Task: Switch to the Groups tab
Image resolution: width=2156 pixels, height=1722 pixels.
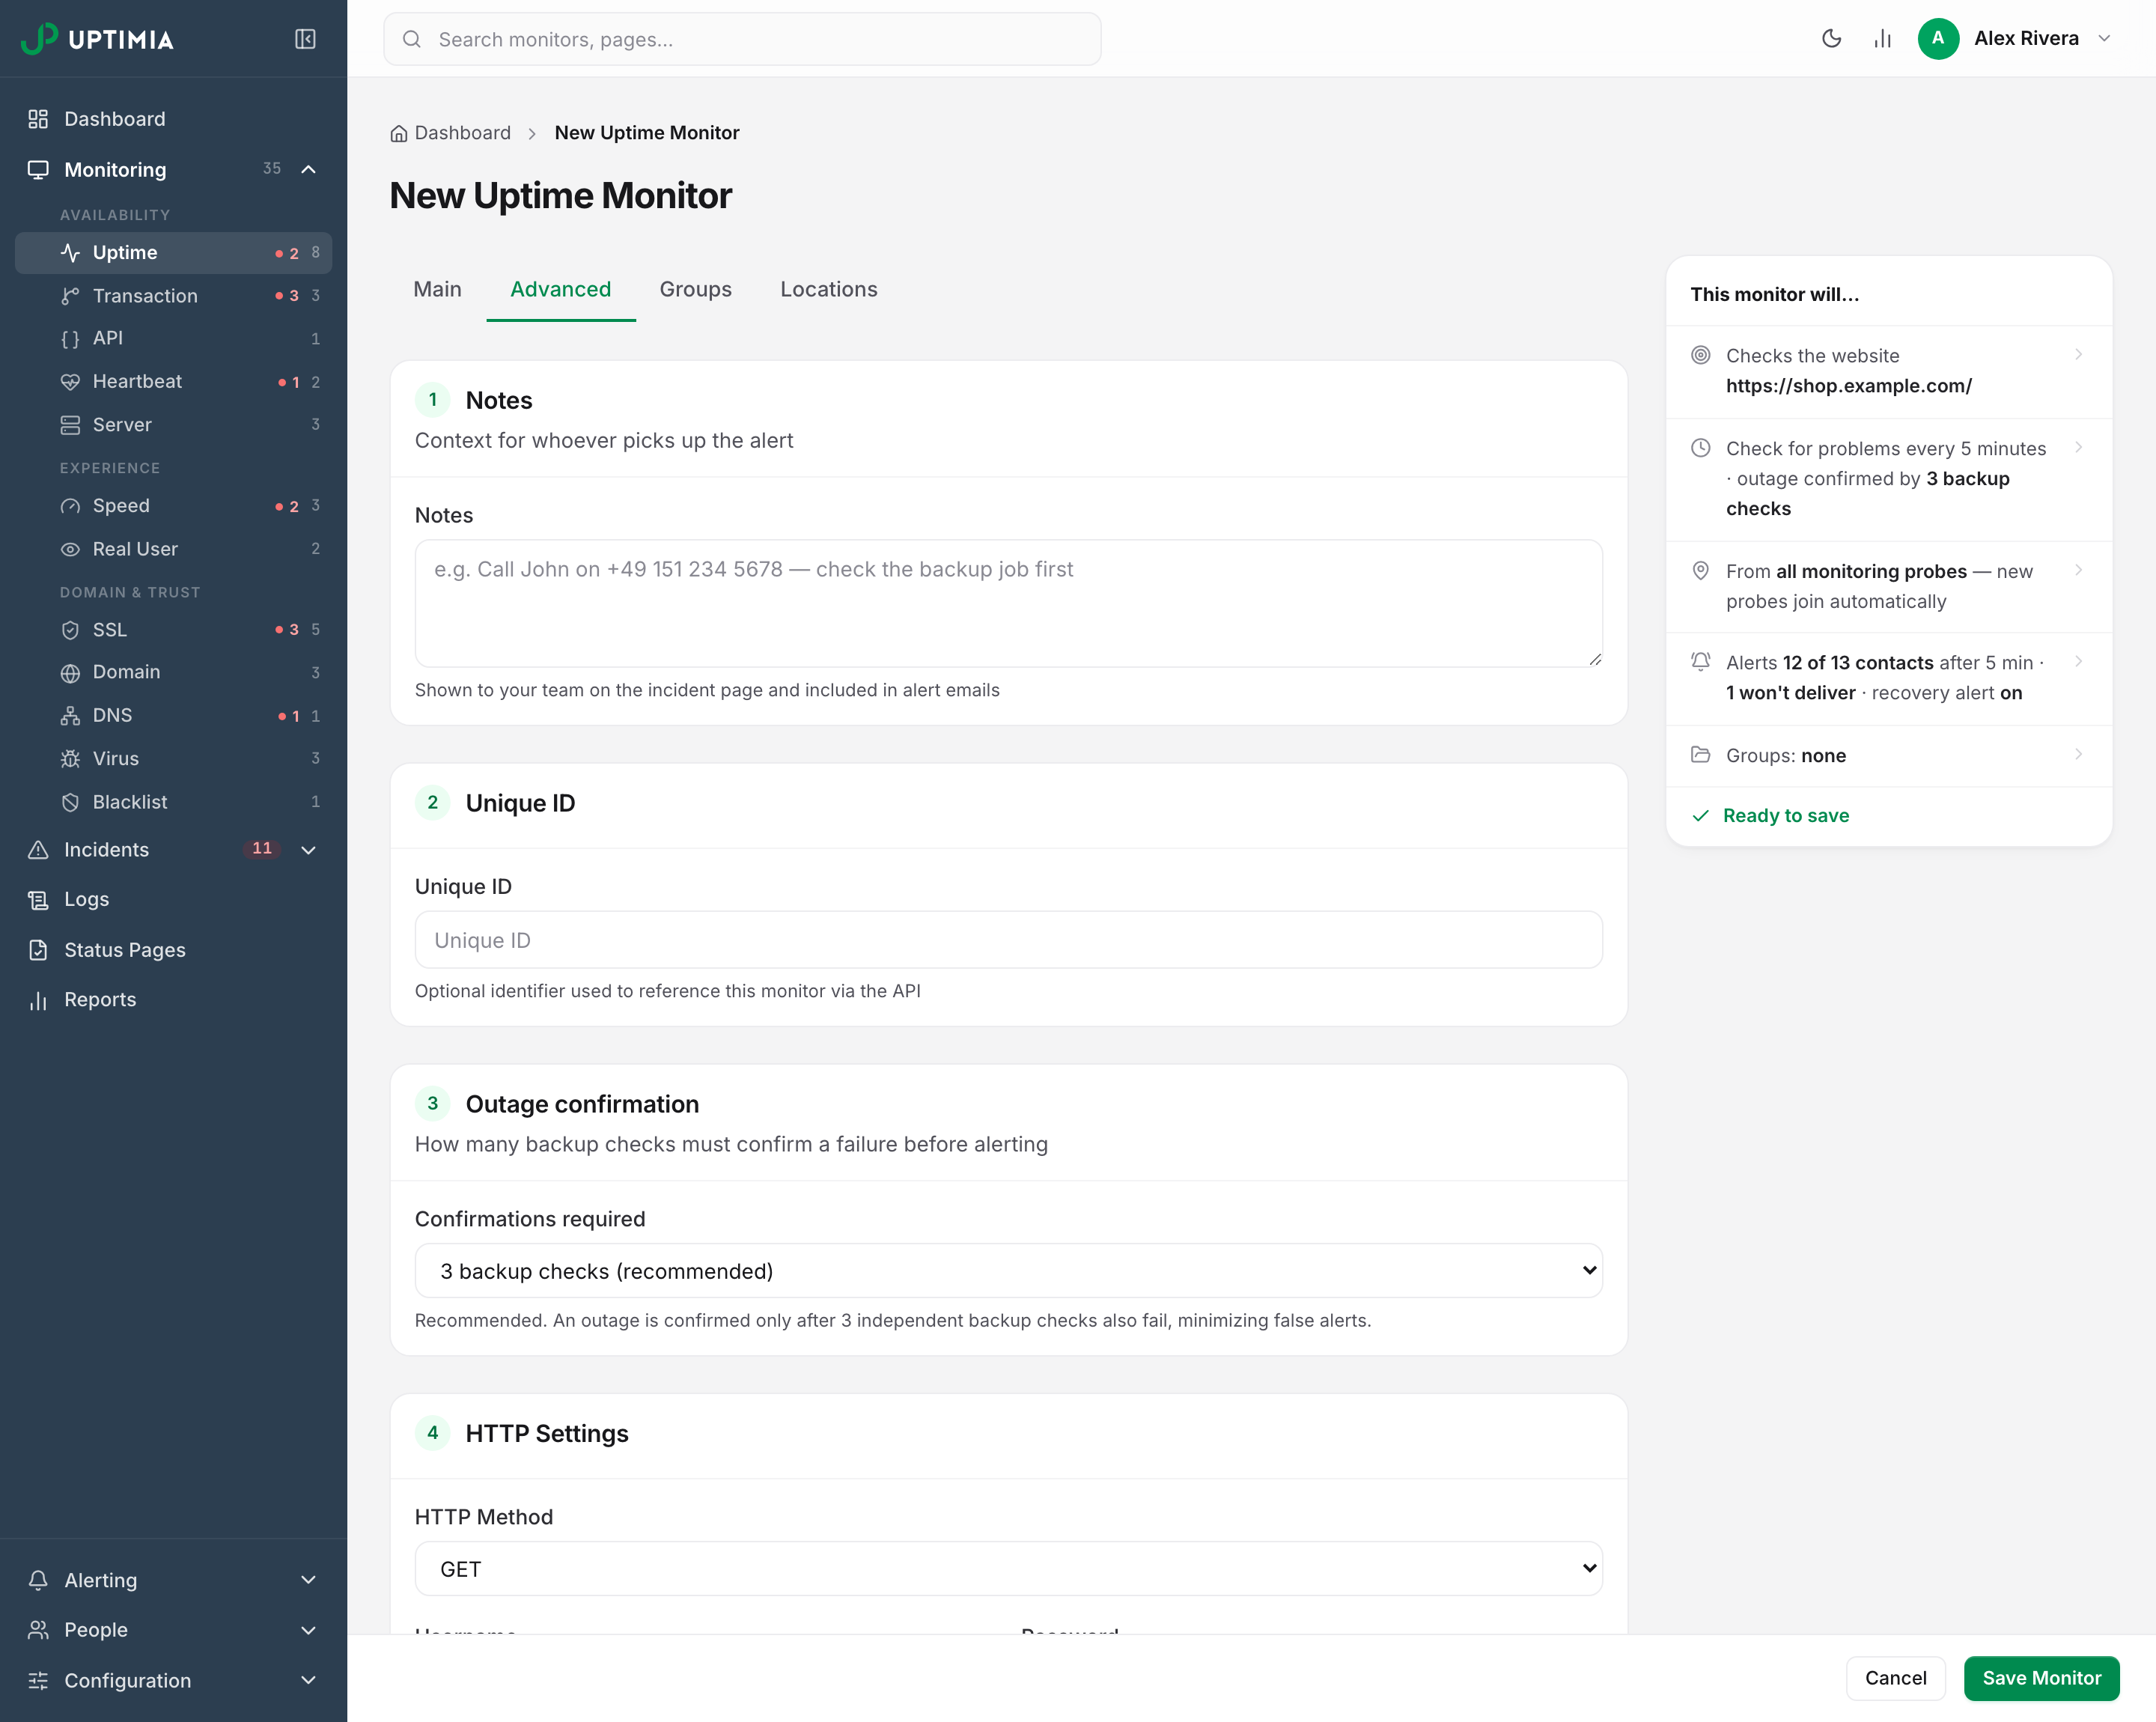Action: coord(695,290)
